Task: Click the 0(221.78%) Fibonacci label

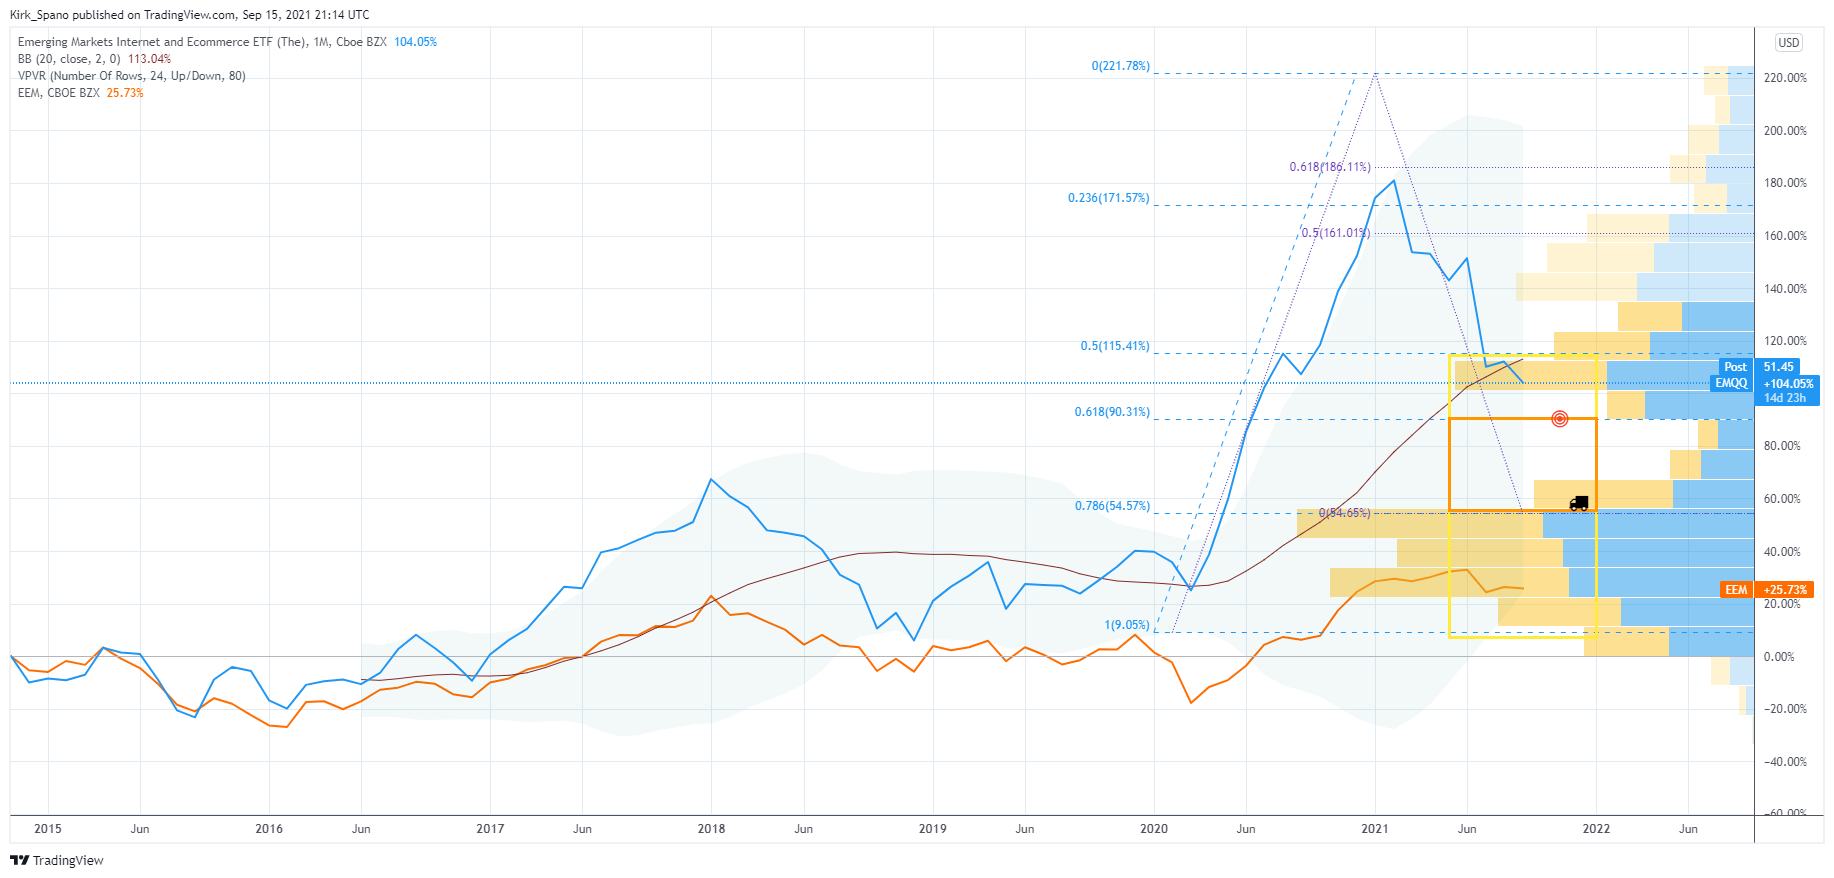Action: [1120, 66]
